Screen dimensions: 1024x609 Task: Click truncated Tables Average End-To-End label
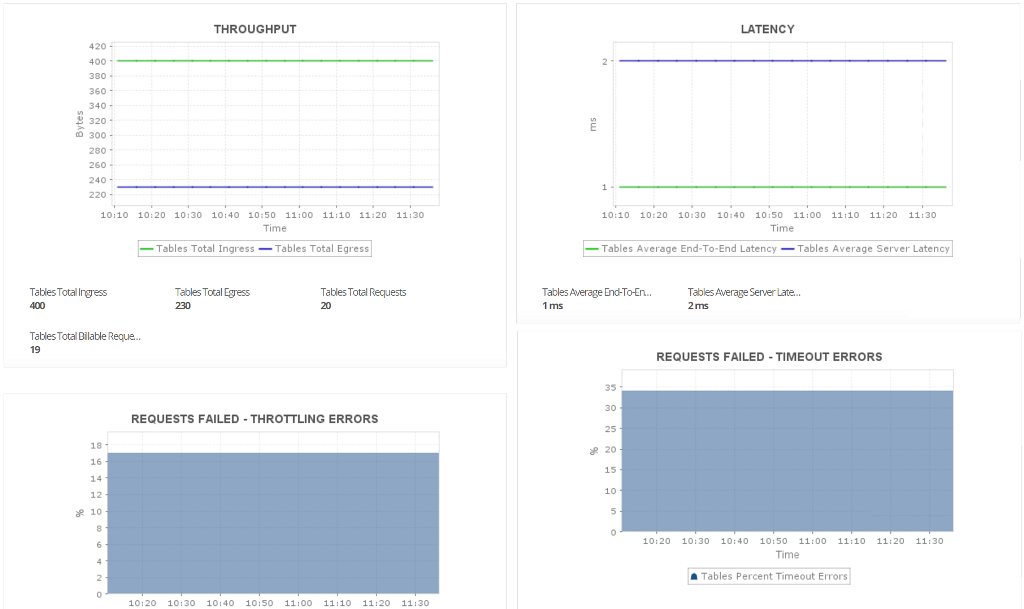point(597,292)
